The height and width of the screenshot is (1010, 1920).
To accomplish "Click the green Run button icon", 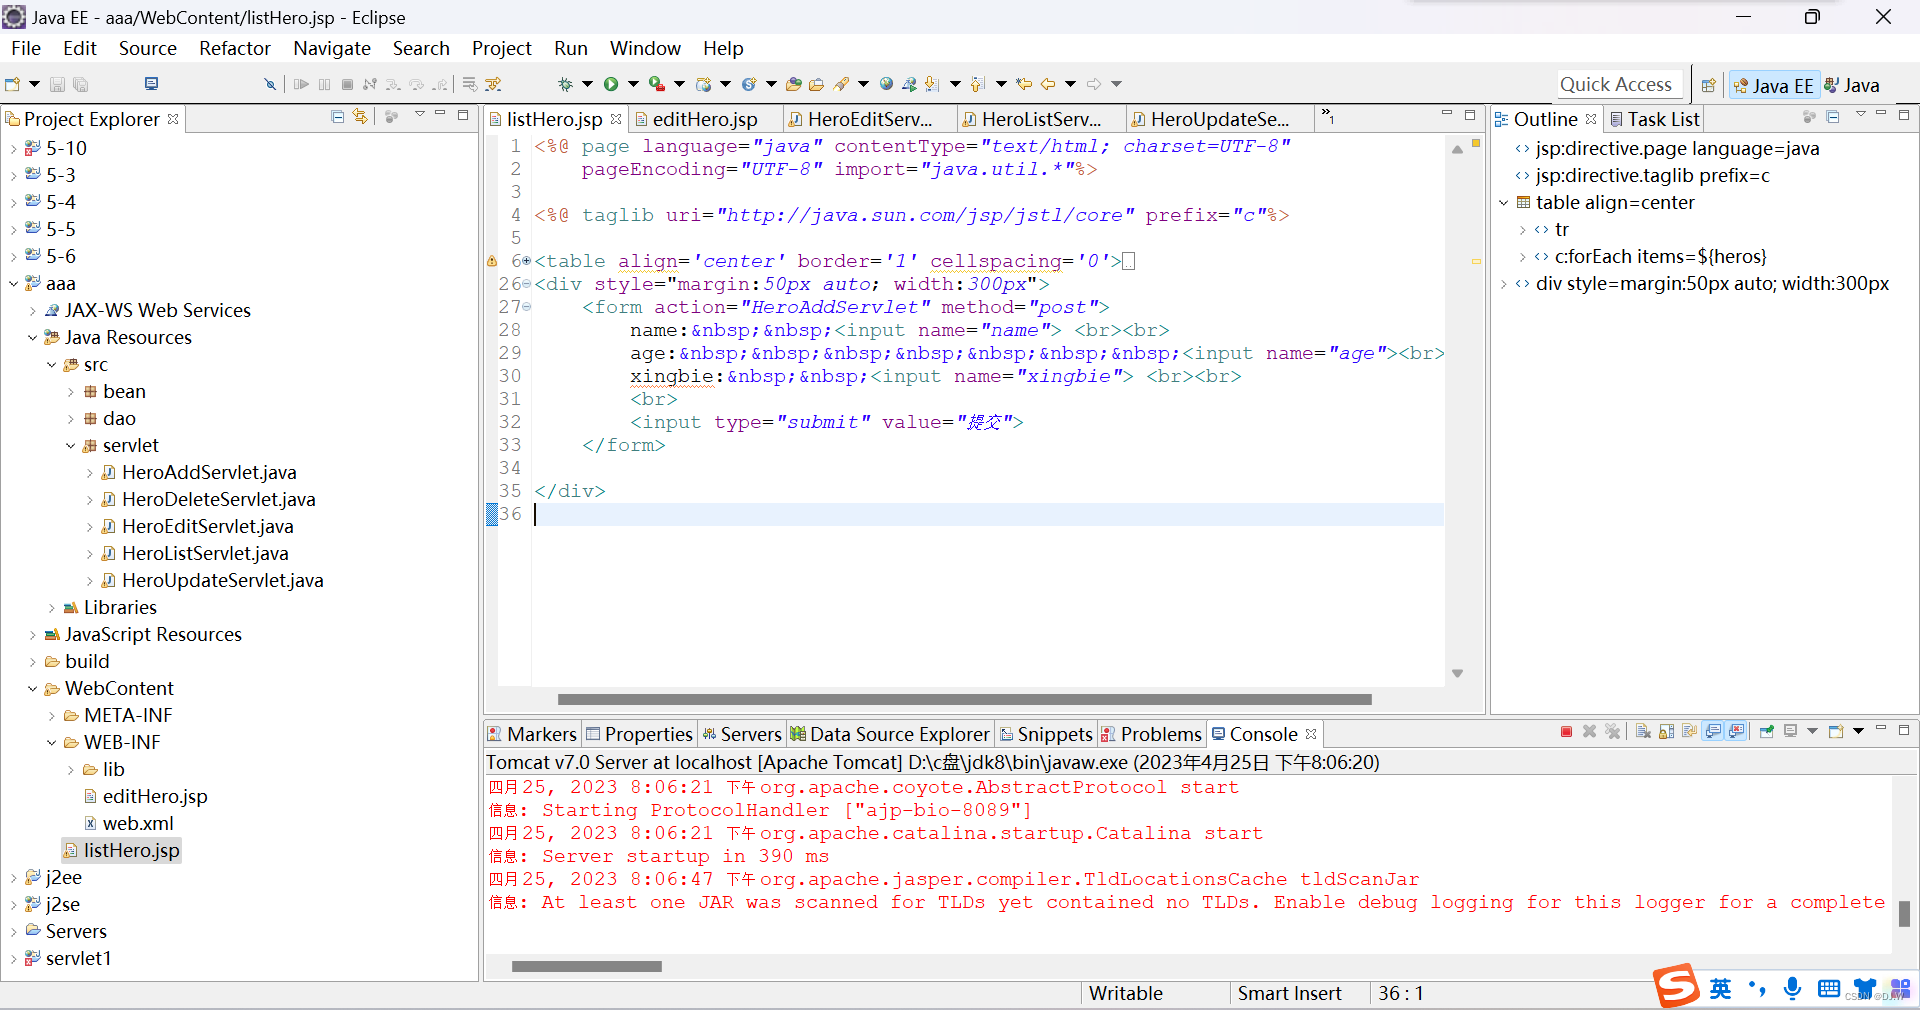I will click(x=611, y=85).
